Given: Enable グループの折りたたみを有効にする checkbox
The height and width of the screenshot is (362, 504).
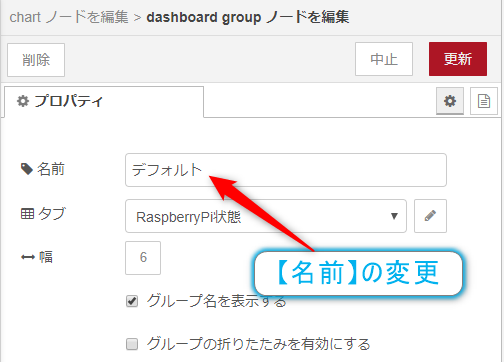Looking at the screenshot, I should click(132, 344).
